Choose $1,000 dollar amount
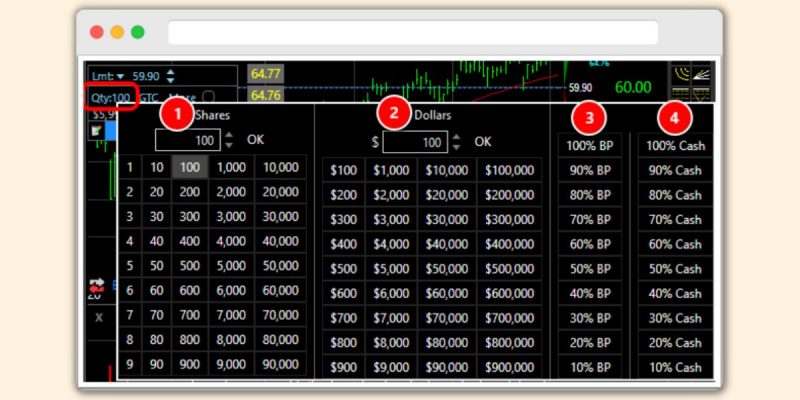This screenshot has width=800, height=400. pyautogui.click(x=391, y=170)
